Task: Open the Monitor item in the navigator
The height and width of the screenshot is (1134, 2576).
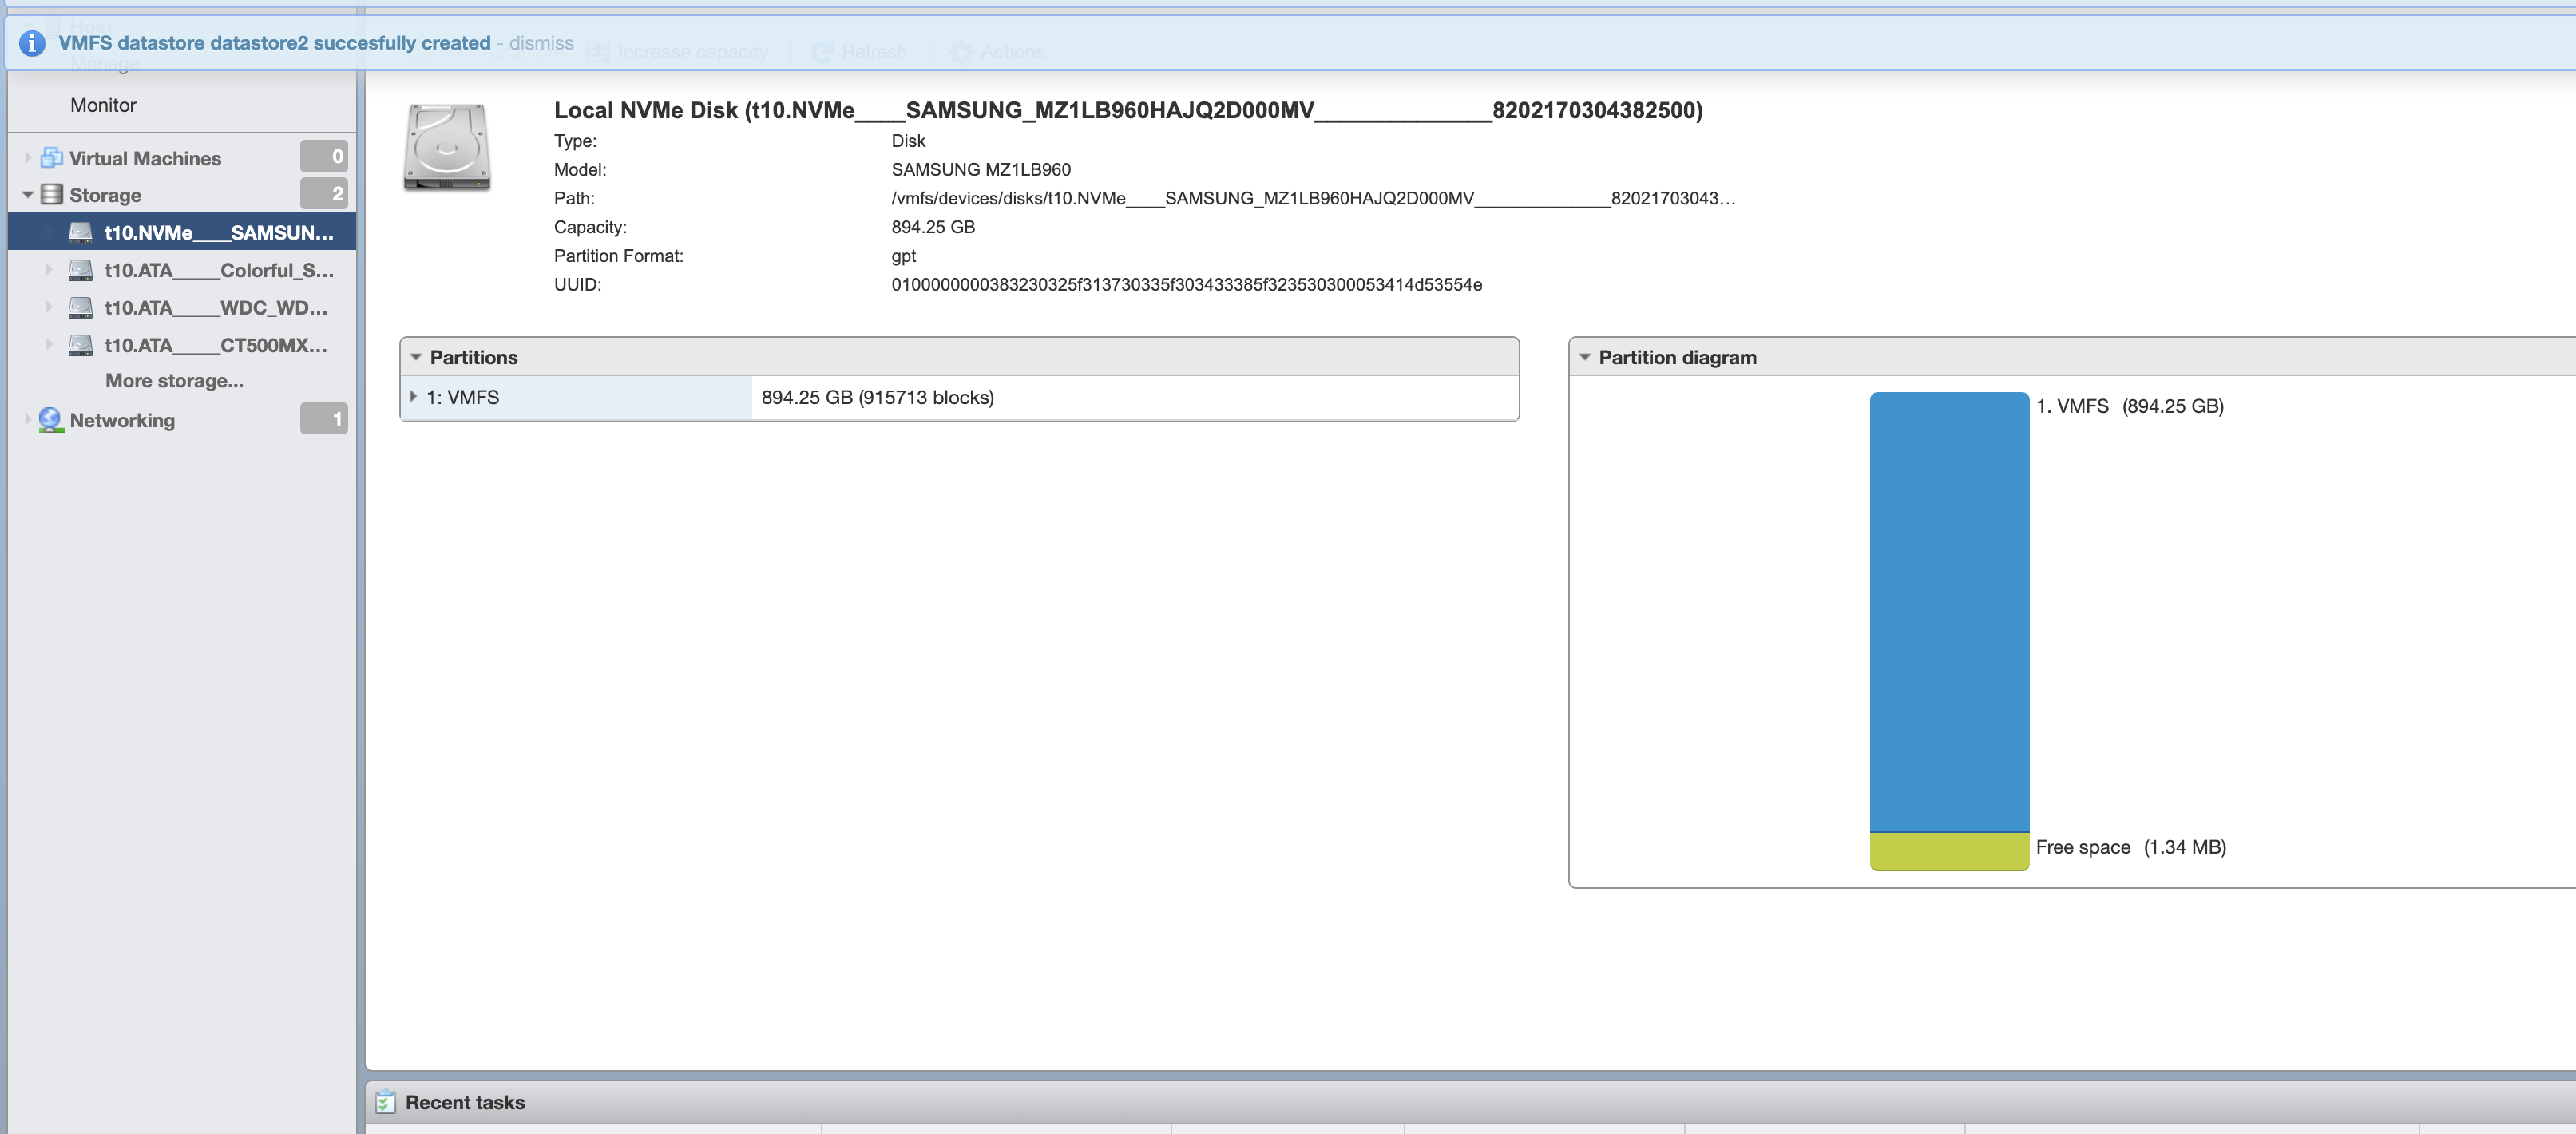Action: pyautogui.click(x=103, y=105)
